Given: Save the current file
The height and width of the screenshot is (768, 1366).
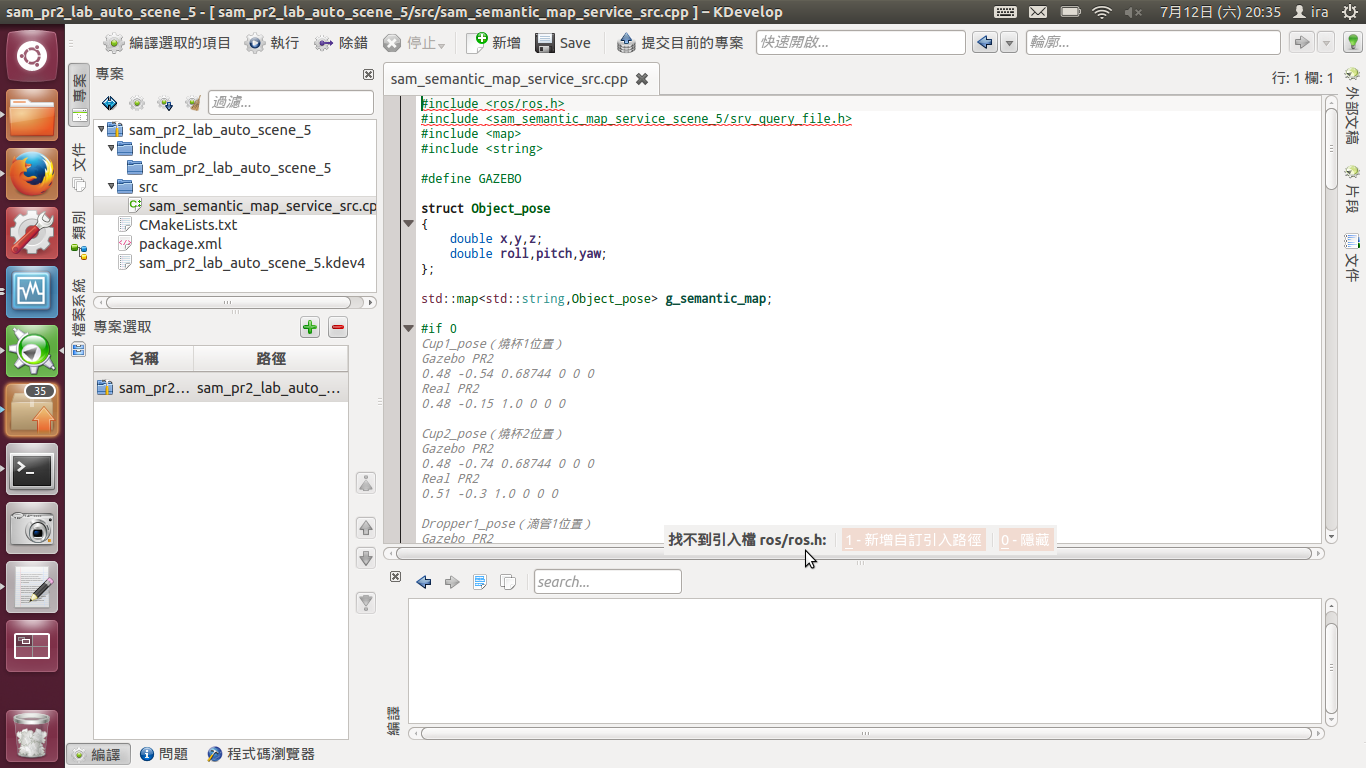Looking at the screenshot, I should pos(563,43).
